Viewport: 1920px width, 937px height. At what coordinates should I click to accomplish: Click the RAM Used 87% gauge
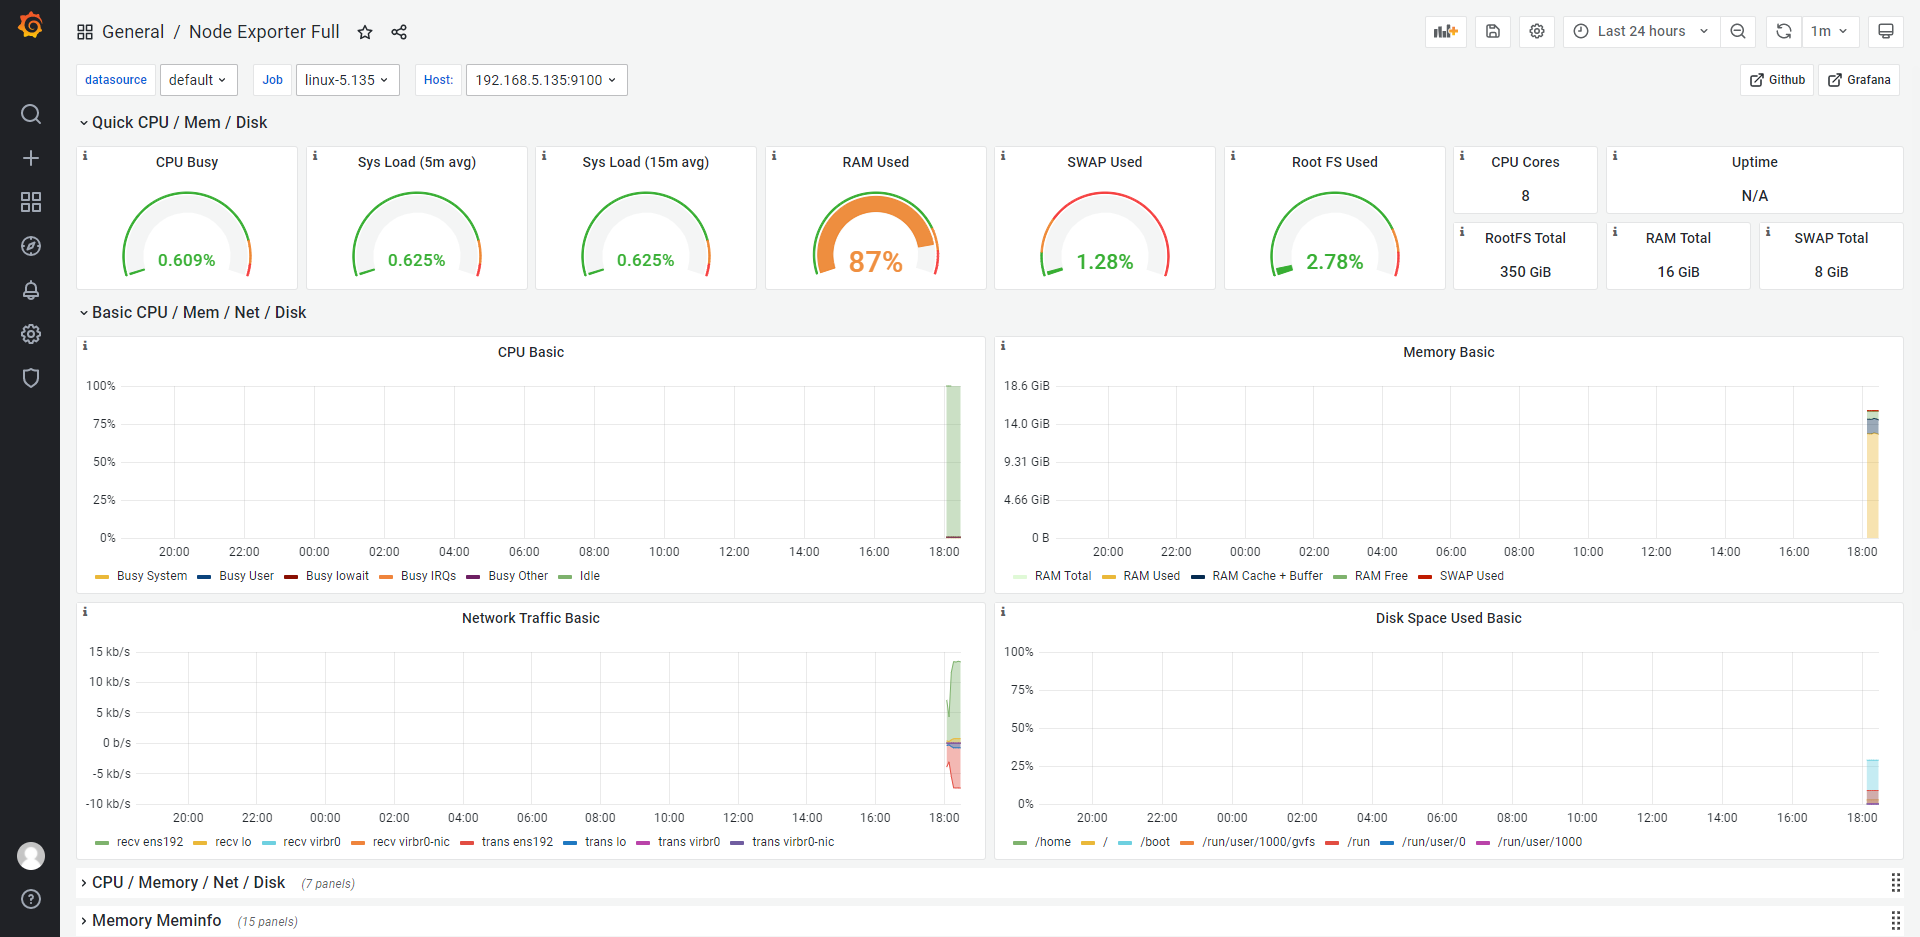[x=876, y=236]
